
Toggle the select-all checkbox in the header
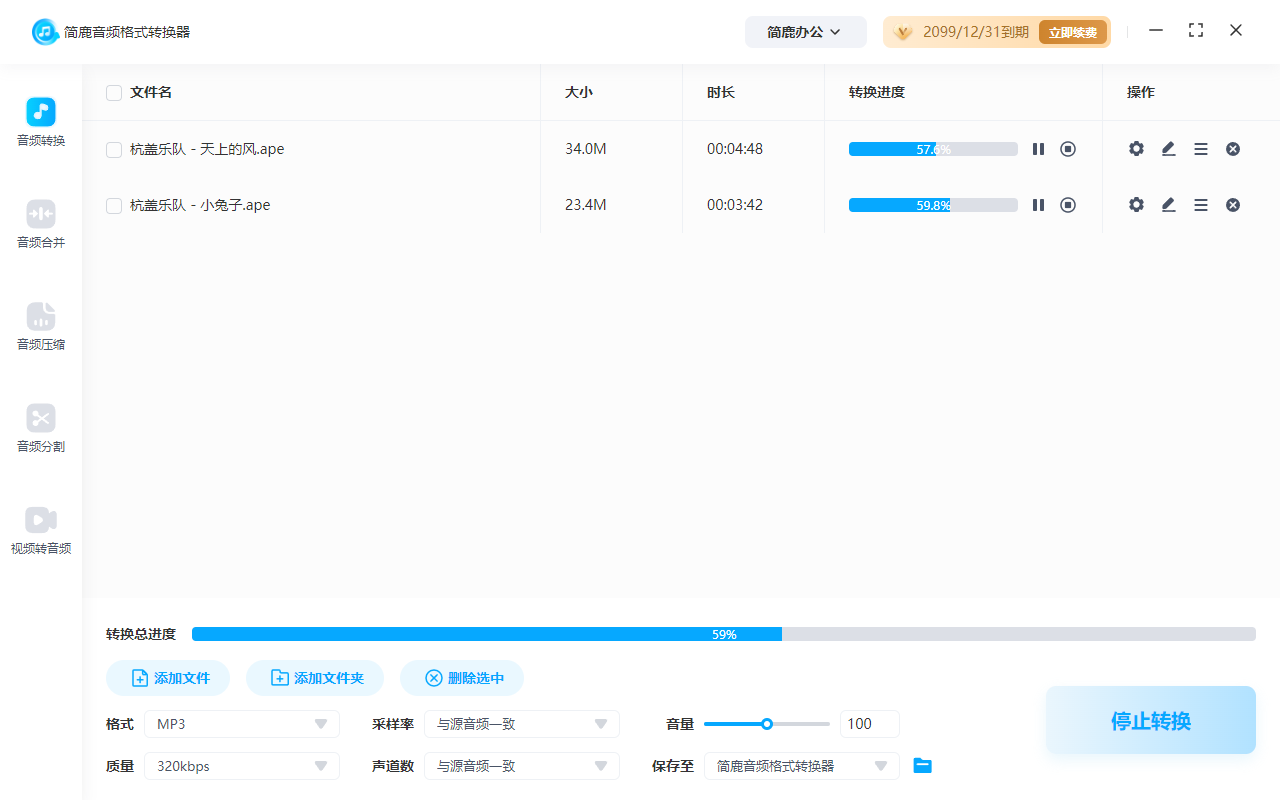[113, 92]
